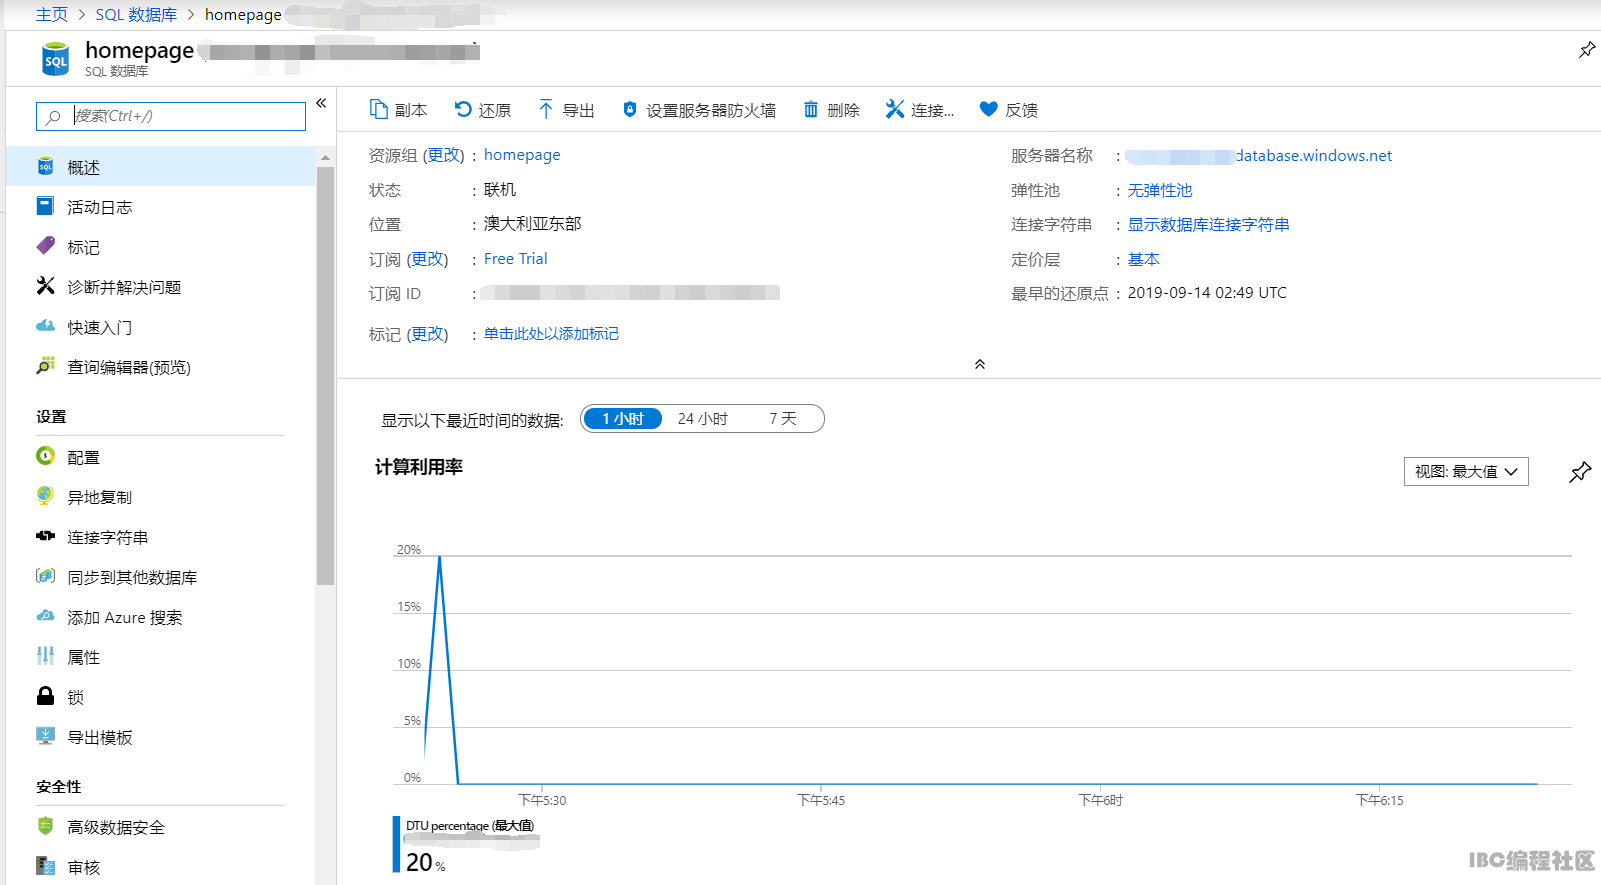The height and width of the screenshot is (885, 1601).
Task: Click the 活动日志 sidebar icon
Action: (x=45, y=206)
